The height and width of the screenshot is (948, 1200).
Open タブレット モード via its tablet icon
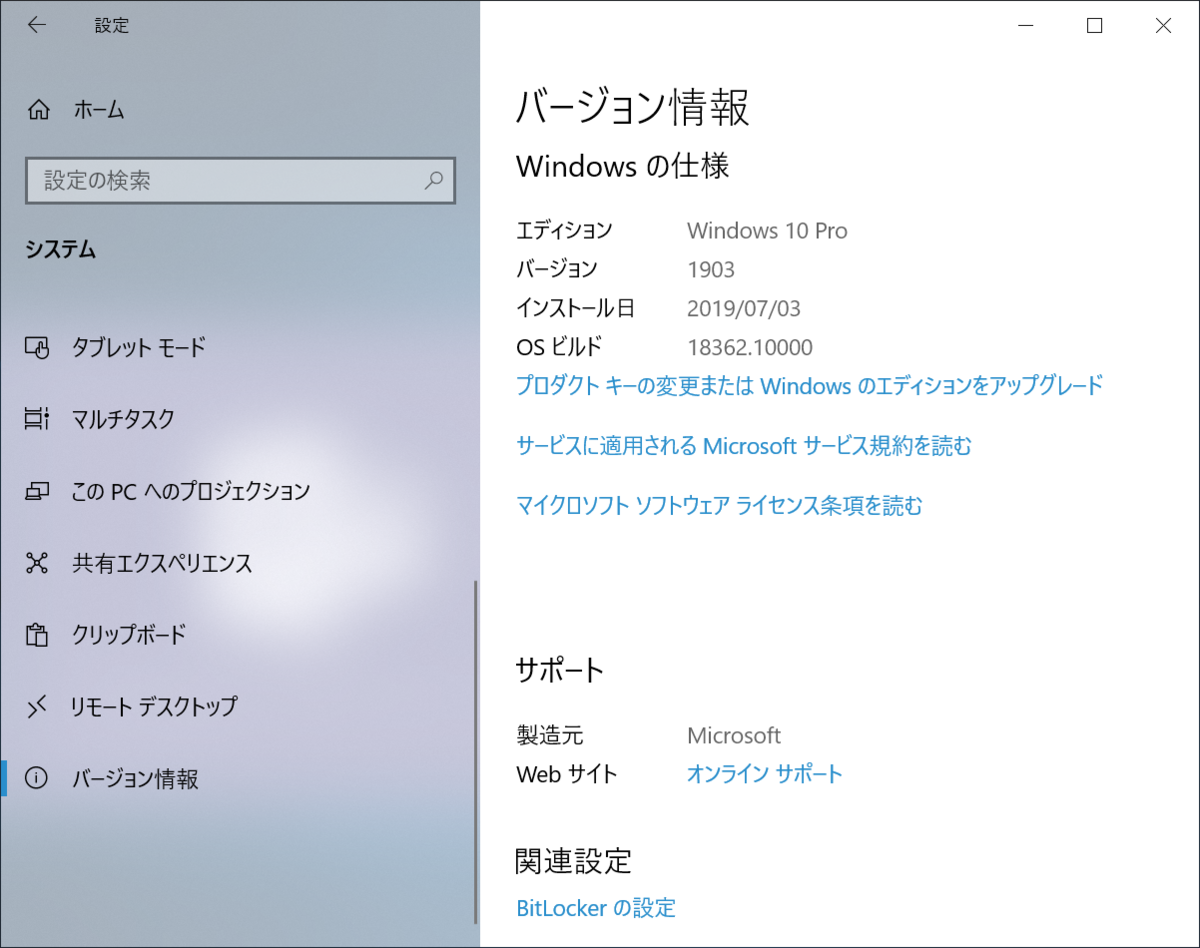click(x=38, y=348)
